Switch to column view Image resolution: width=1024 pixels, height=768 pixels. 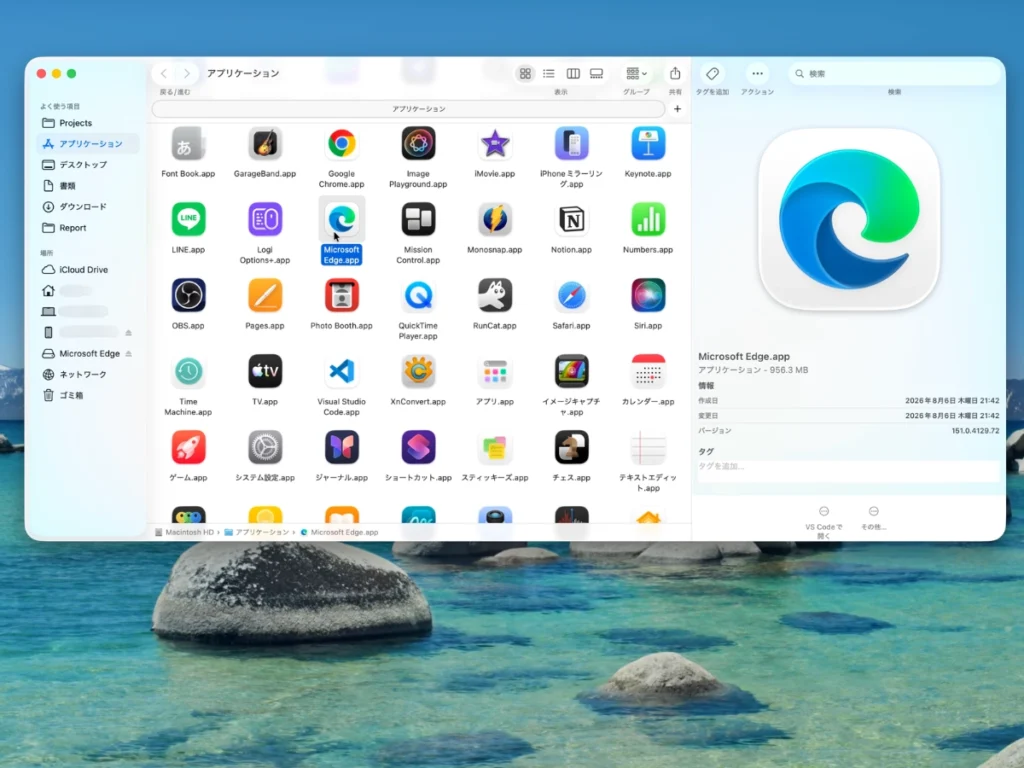(573, 74)
